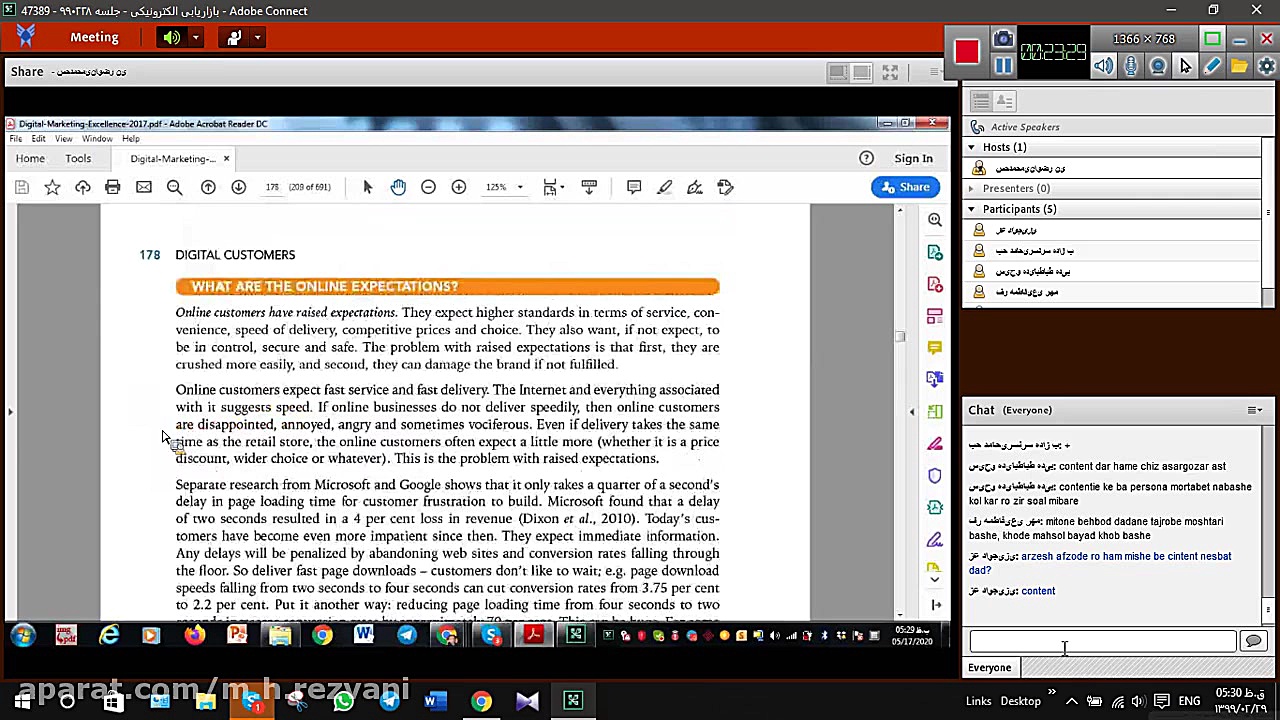Choose the Hand pan tool in Acrobat

point(398,187)
